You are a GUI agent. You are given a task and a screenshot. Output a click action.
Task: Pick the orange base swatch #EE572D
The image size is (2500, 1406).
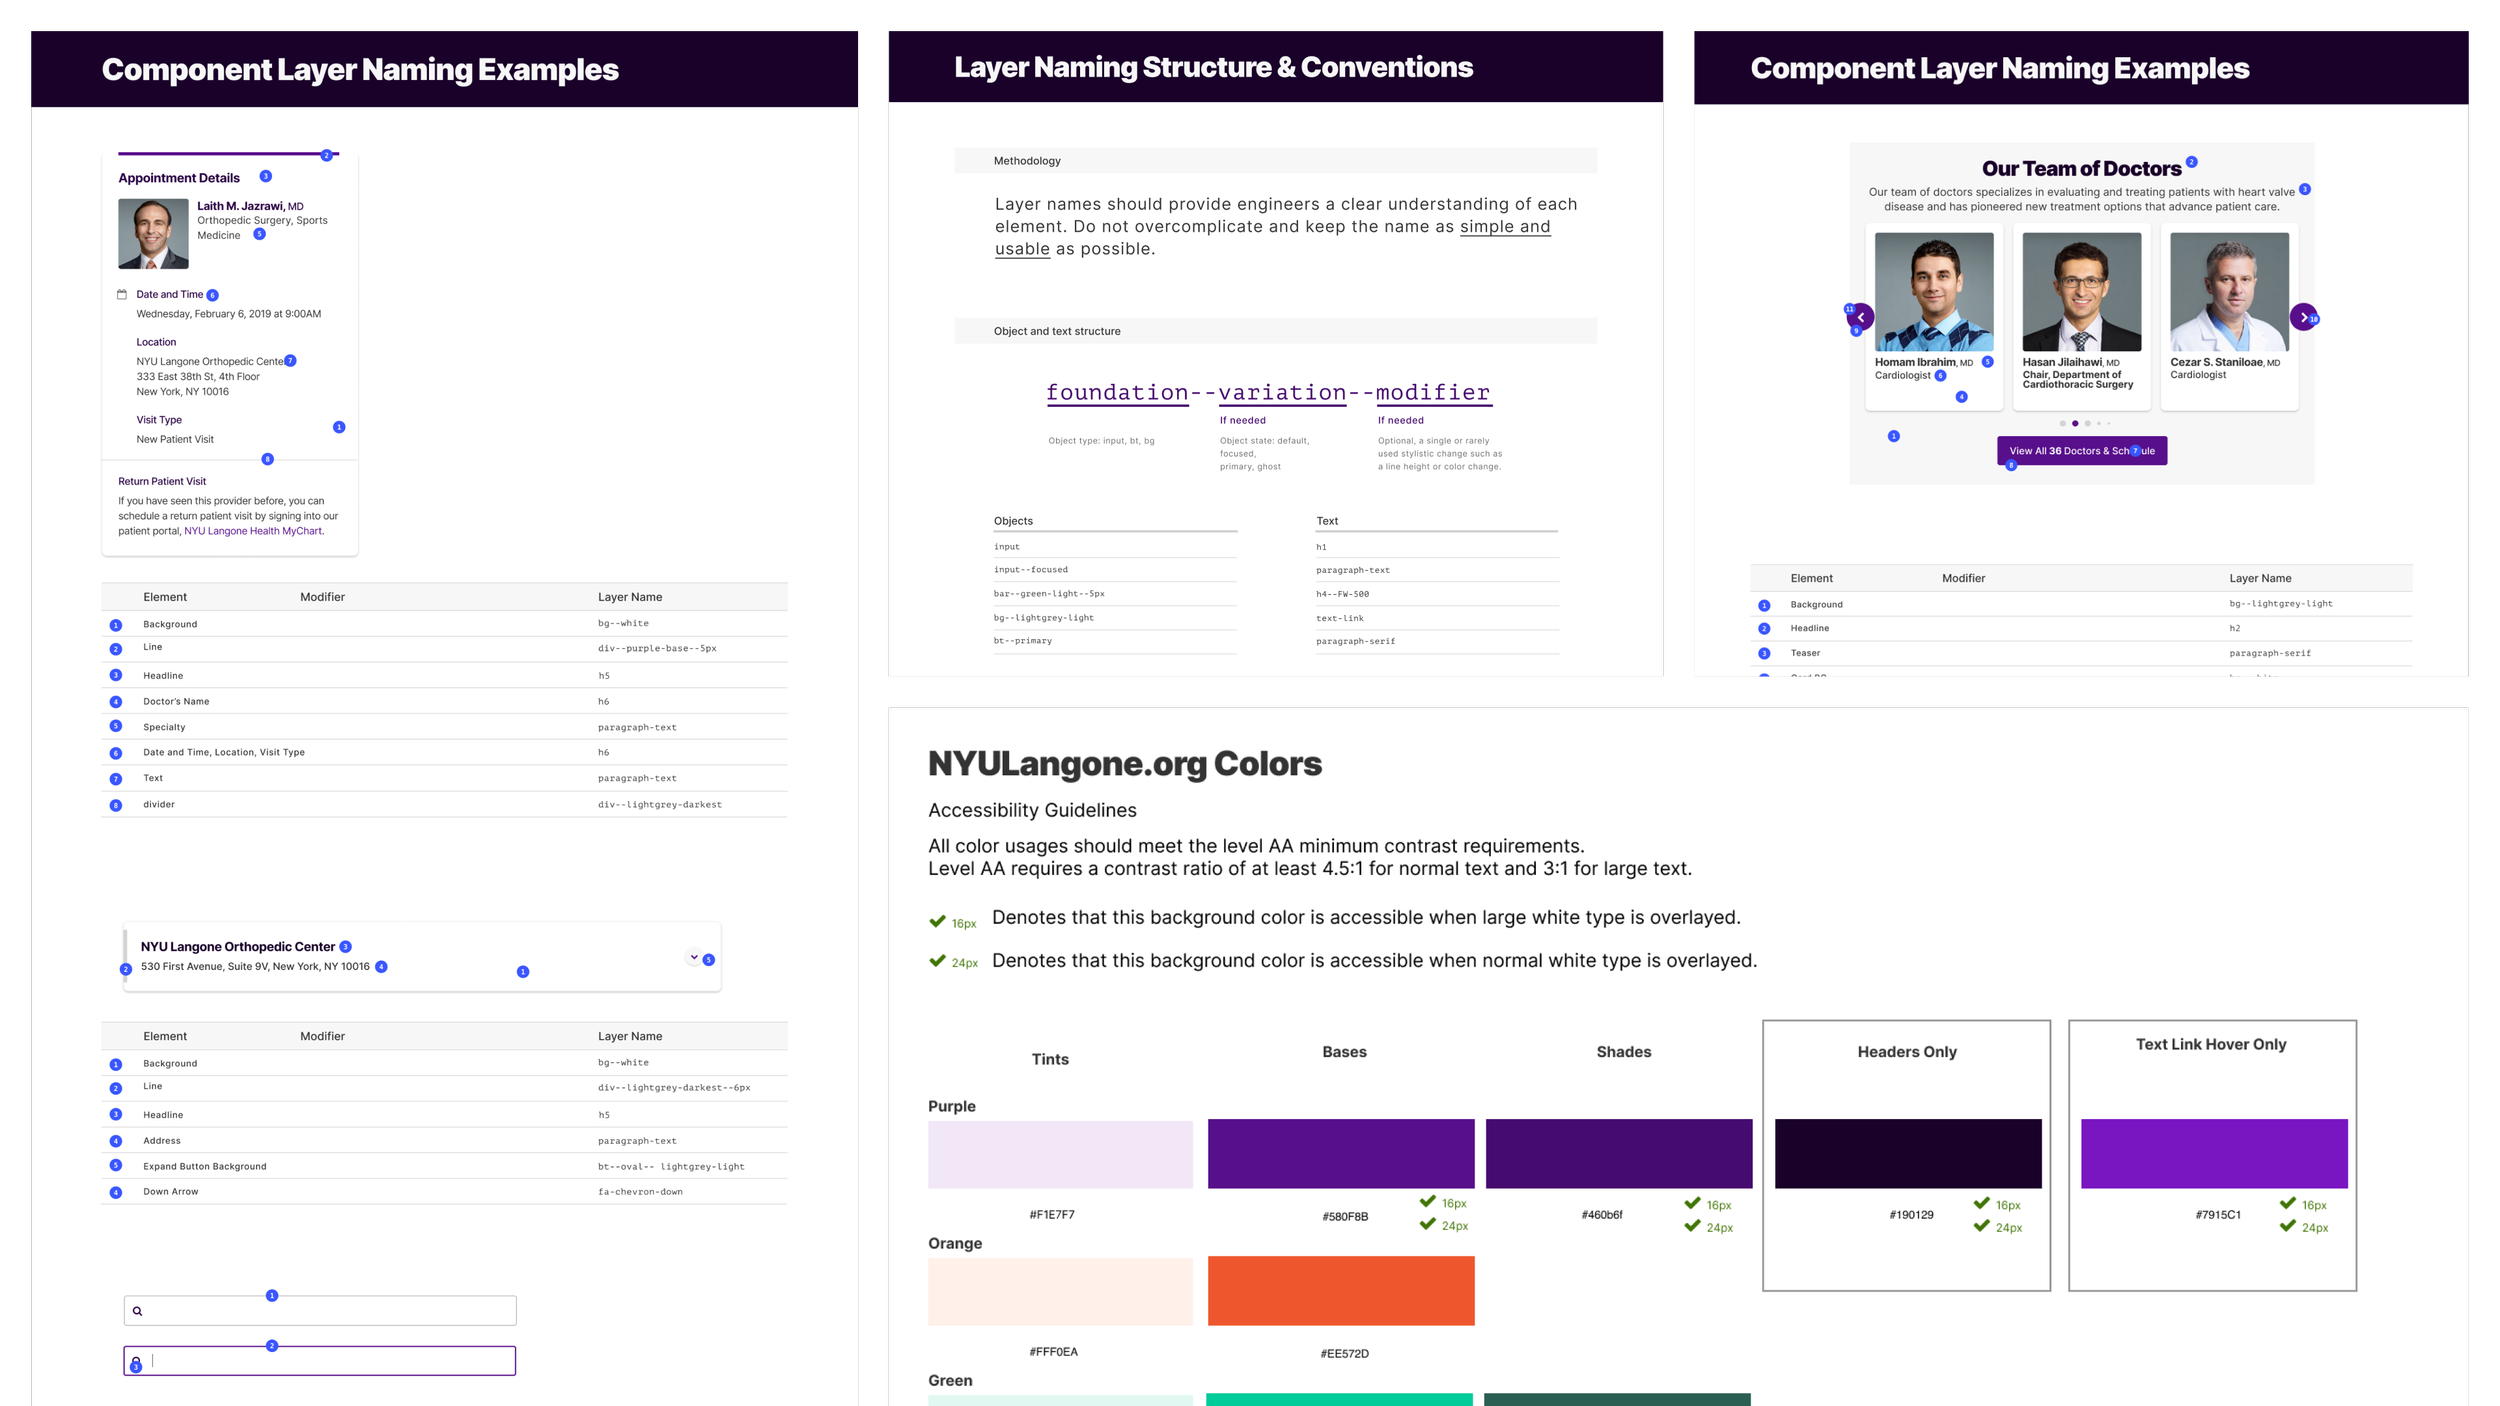1341,1291
